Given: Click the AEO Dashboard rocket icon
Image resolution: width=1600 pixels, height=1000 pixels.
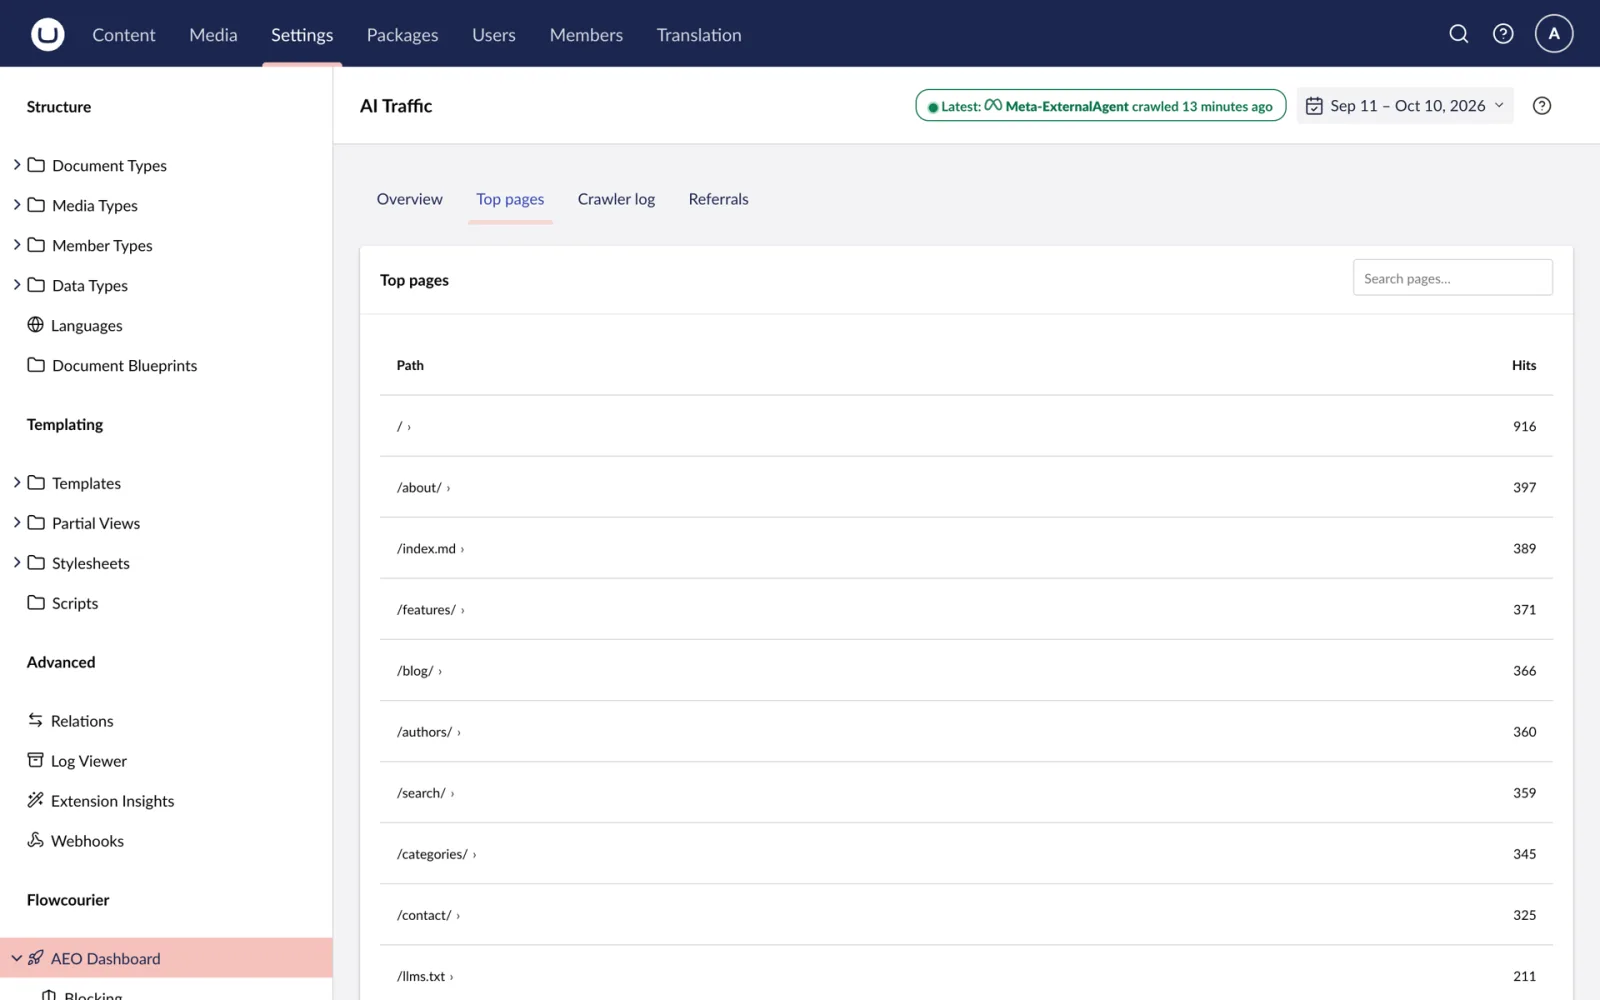Looking at the screenshot, I should [36, 958].
